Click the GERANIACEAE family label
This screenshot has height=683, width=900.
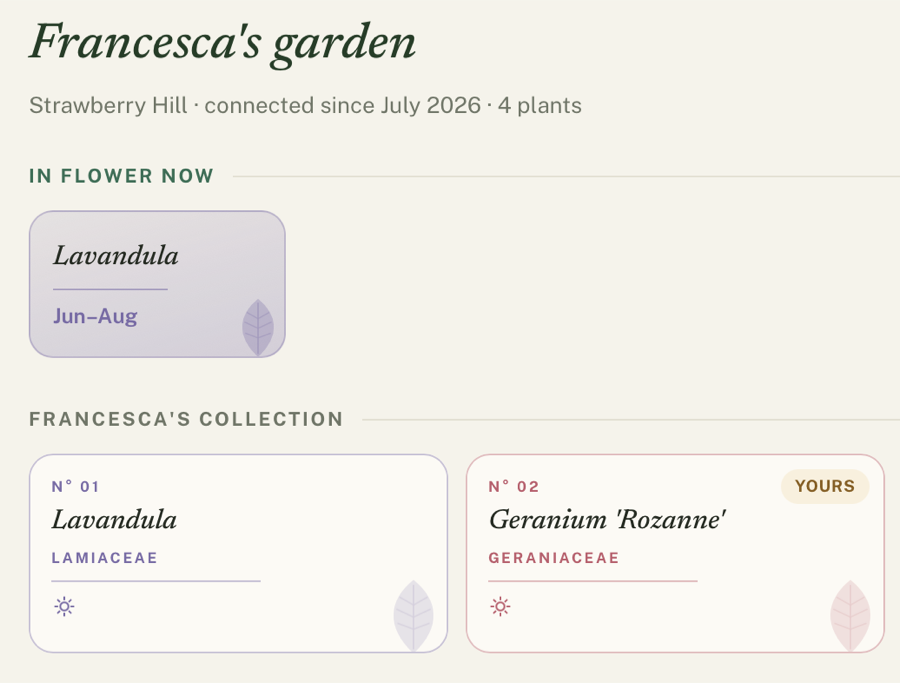tap(554, 558)
